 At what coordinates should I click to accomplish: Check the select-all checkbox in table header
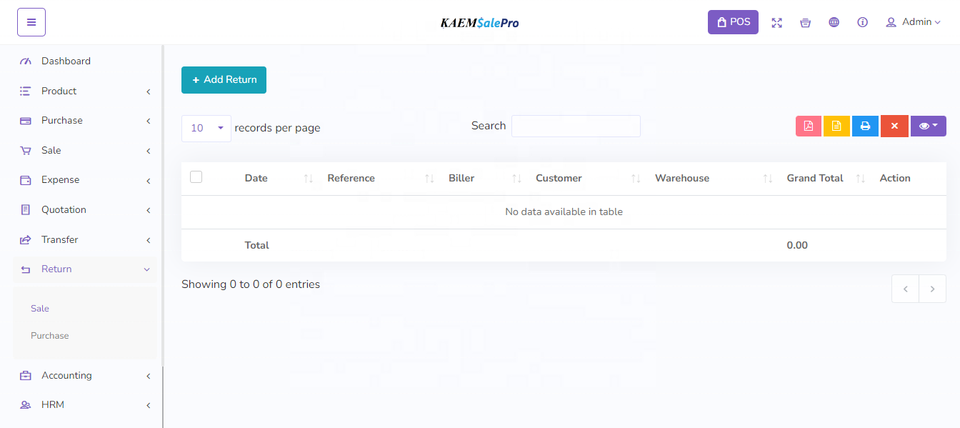pos(196,177)
